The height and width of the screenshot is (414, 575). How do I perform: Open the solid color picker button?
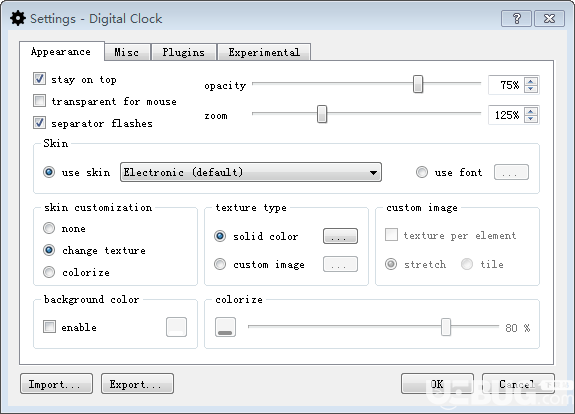[x=340, y=236]
